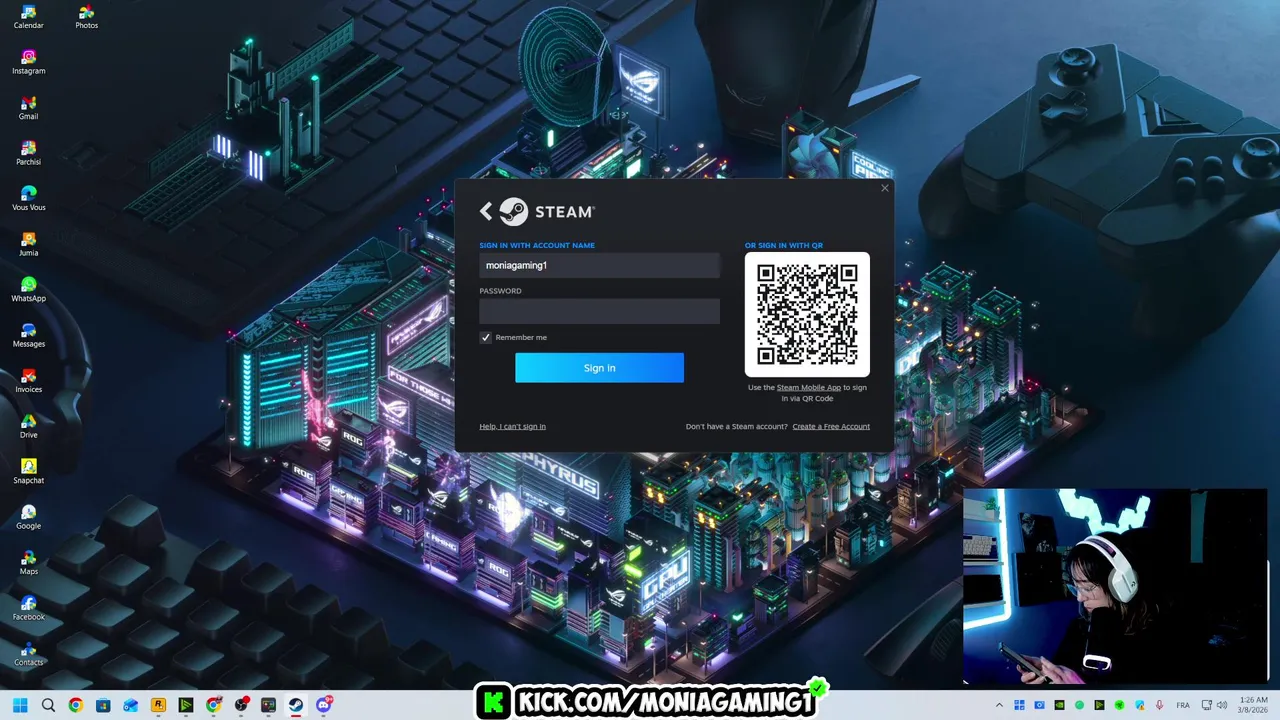Image resolution: width=1280 pixels, height=720 pixels.
Task: Launch Instagram from the desktop
Action: (x=28, y=62)
